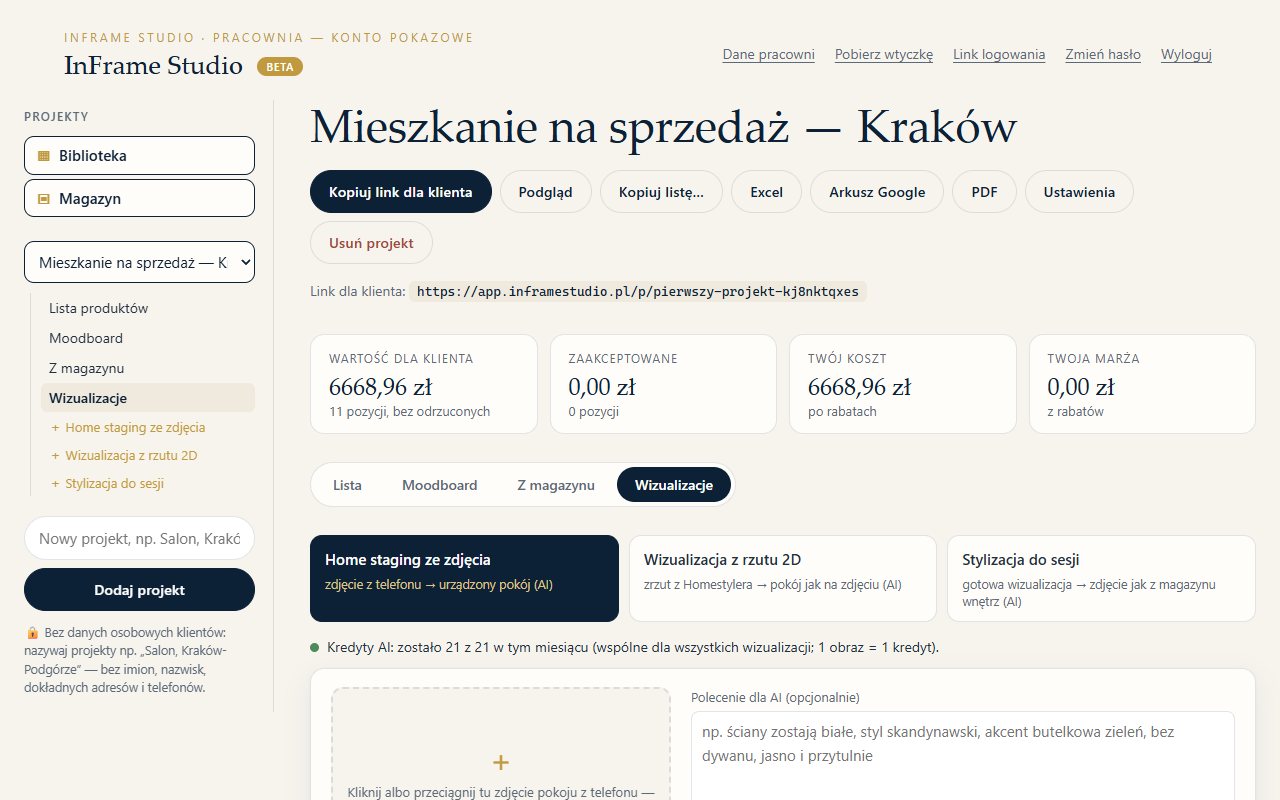Open Biblioteka grid icon in sidebar

[43, 156]
